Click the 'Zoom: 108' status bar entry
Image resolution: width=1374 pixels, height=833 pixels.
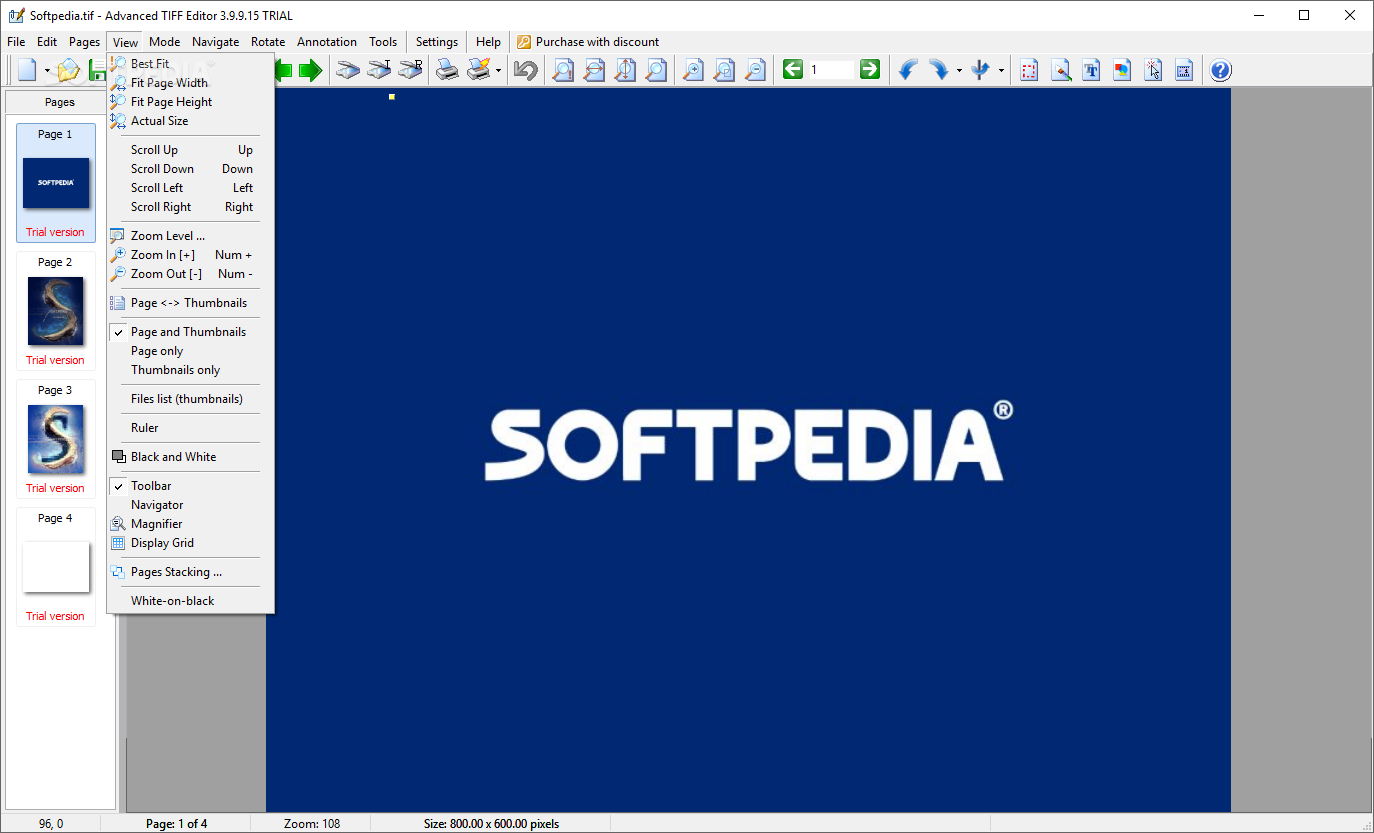[312, 824]
